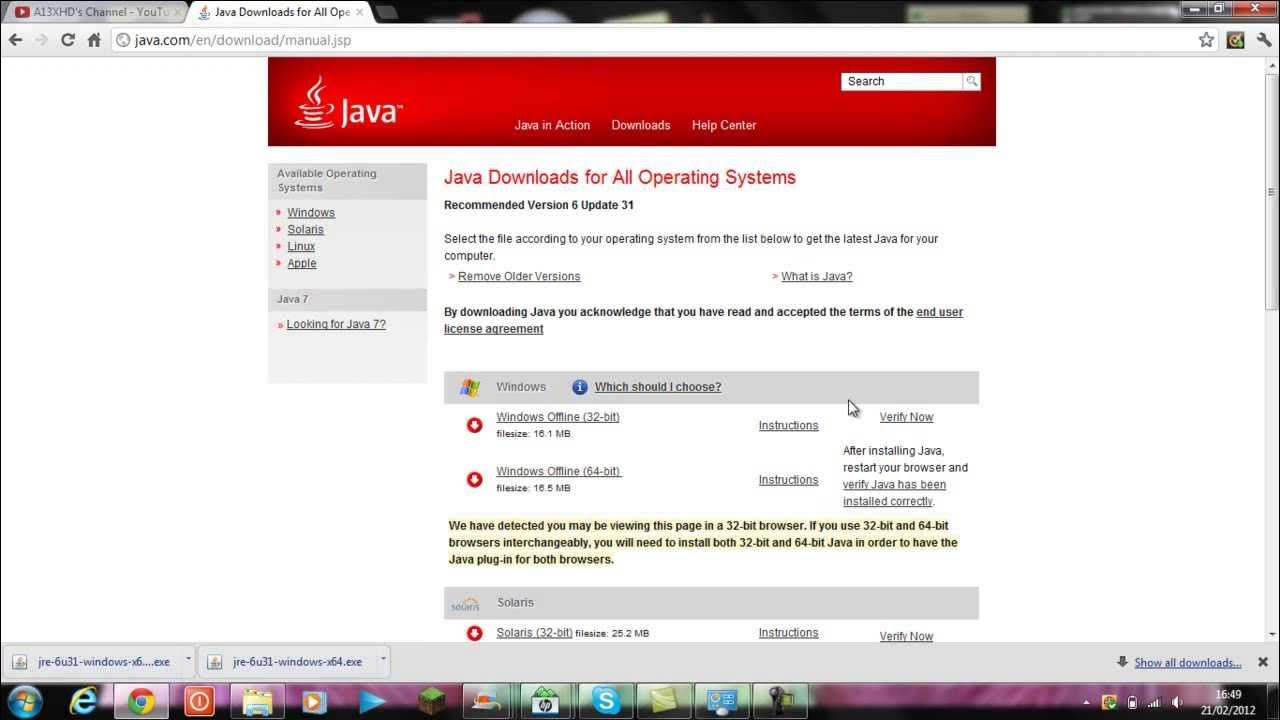Open the end user license agreement link

tap(703, 320)
